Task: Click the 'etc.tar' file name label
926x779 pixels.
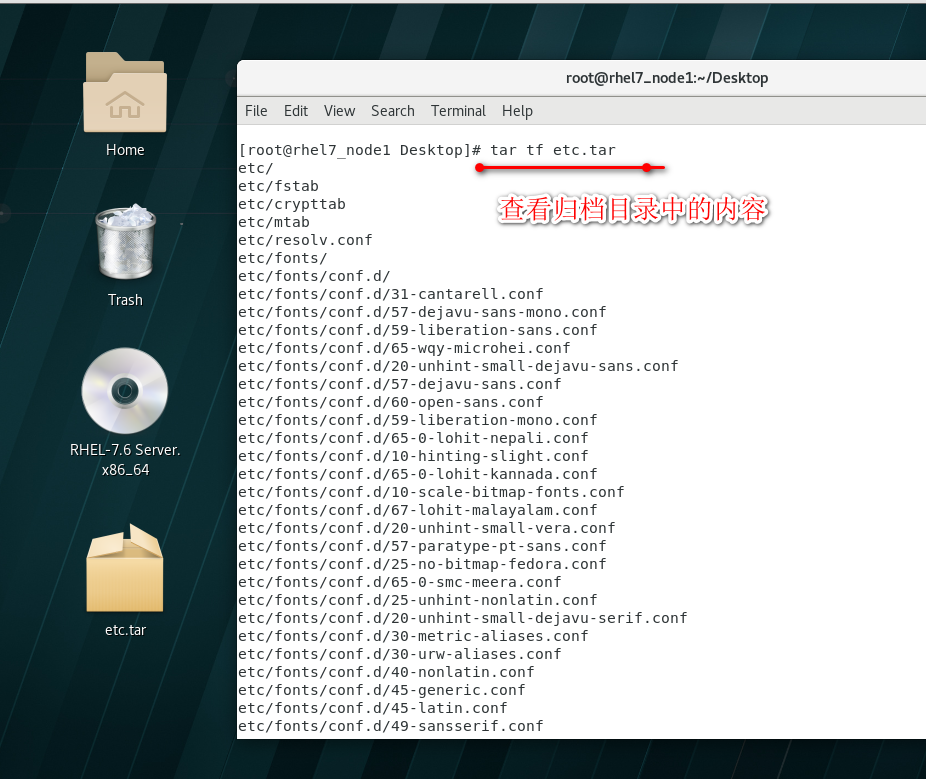Action: coord(125,630)
